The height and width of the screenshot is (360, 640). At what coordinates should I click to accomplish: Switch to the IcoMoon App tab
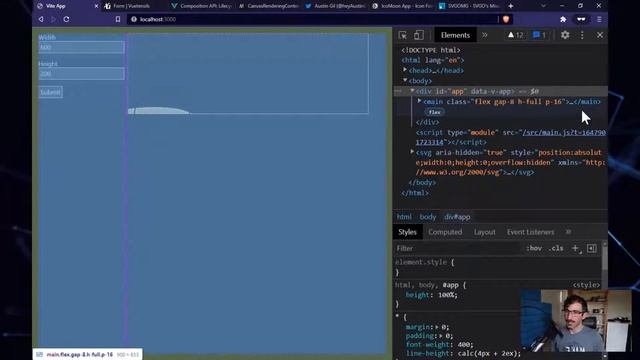pos(402,6)
